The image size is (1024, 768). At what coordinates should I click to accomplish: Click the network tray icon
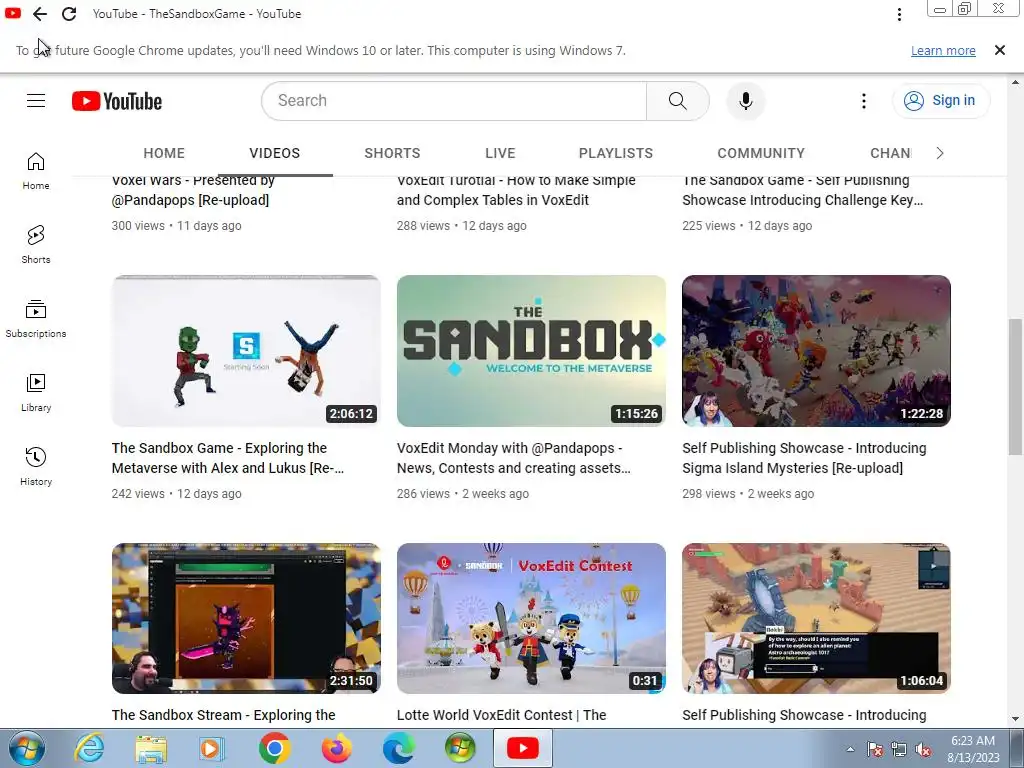899,749
